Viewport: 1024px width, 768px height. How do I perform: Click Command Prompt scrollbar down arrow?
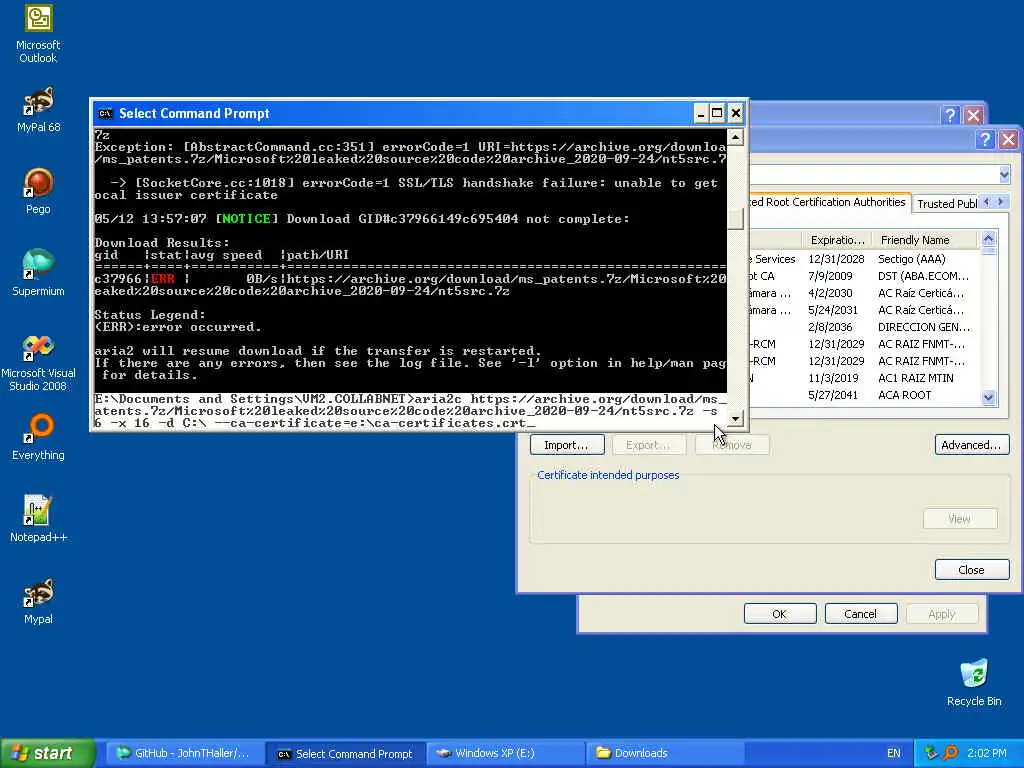point(735,419)
